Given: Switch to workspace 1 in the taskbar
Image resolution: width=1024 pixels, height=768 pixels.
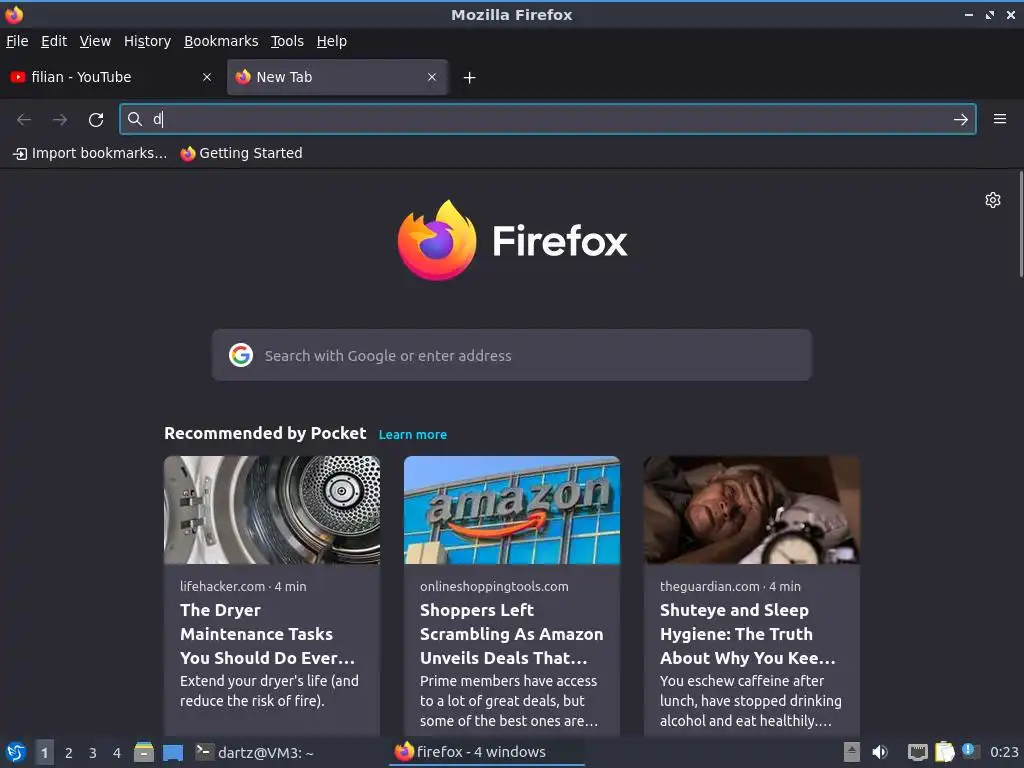Looking at the screenshot, I should point(44,753).
